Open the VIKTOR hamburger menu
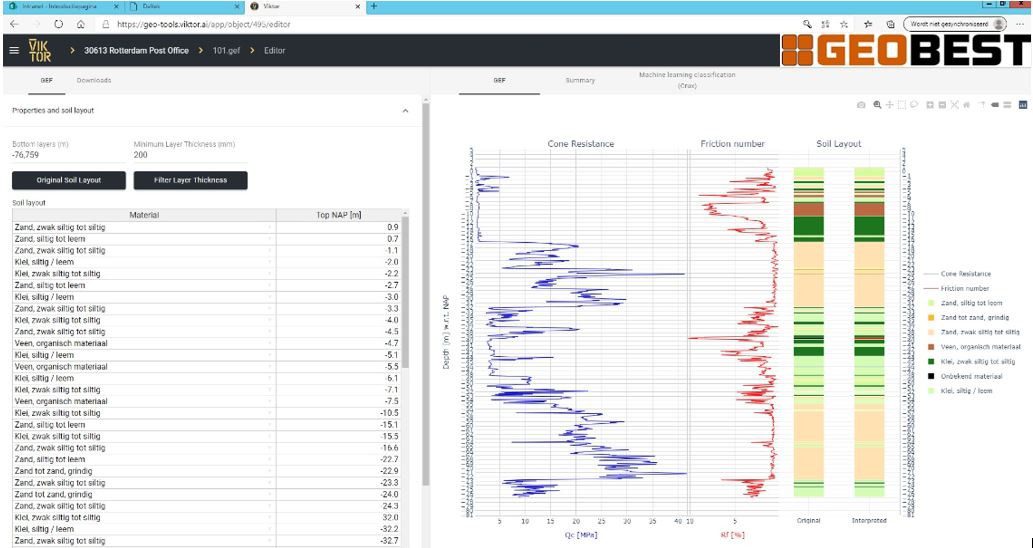Image resolution: width=1033 pixels, height=548 pixels. tap(13, 50)
